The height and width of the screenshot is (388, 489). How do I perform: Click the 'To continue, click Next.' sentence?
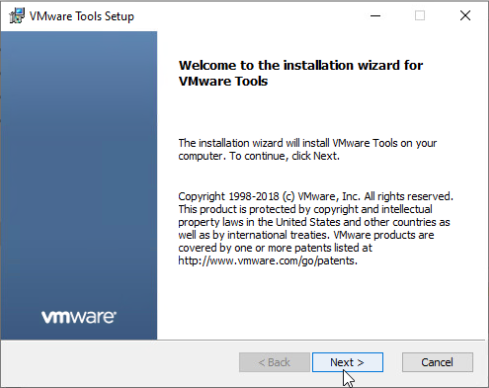(284, 156)
